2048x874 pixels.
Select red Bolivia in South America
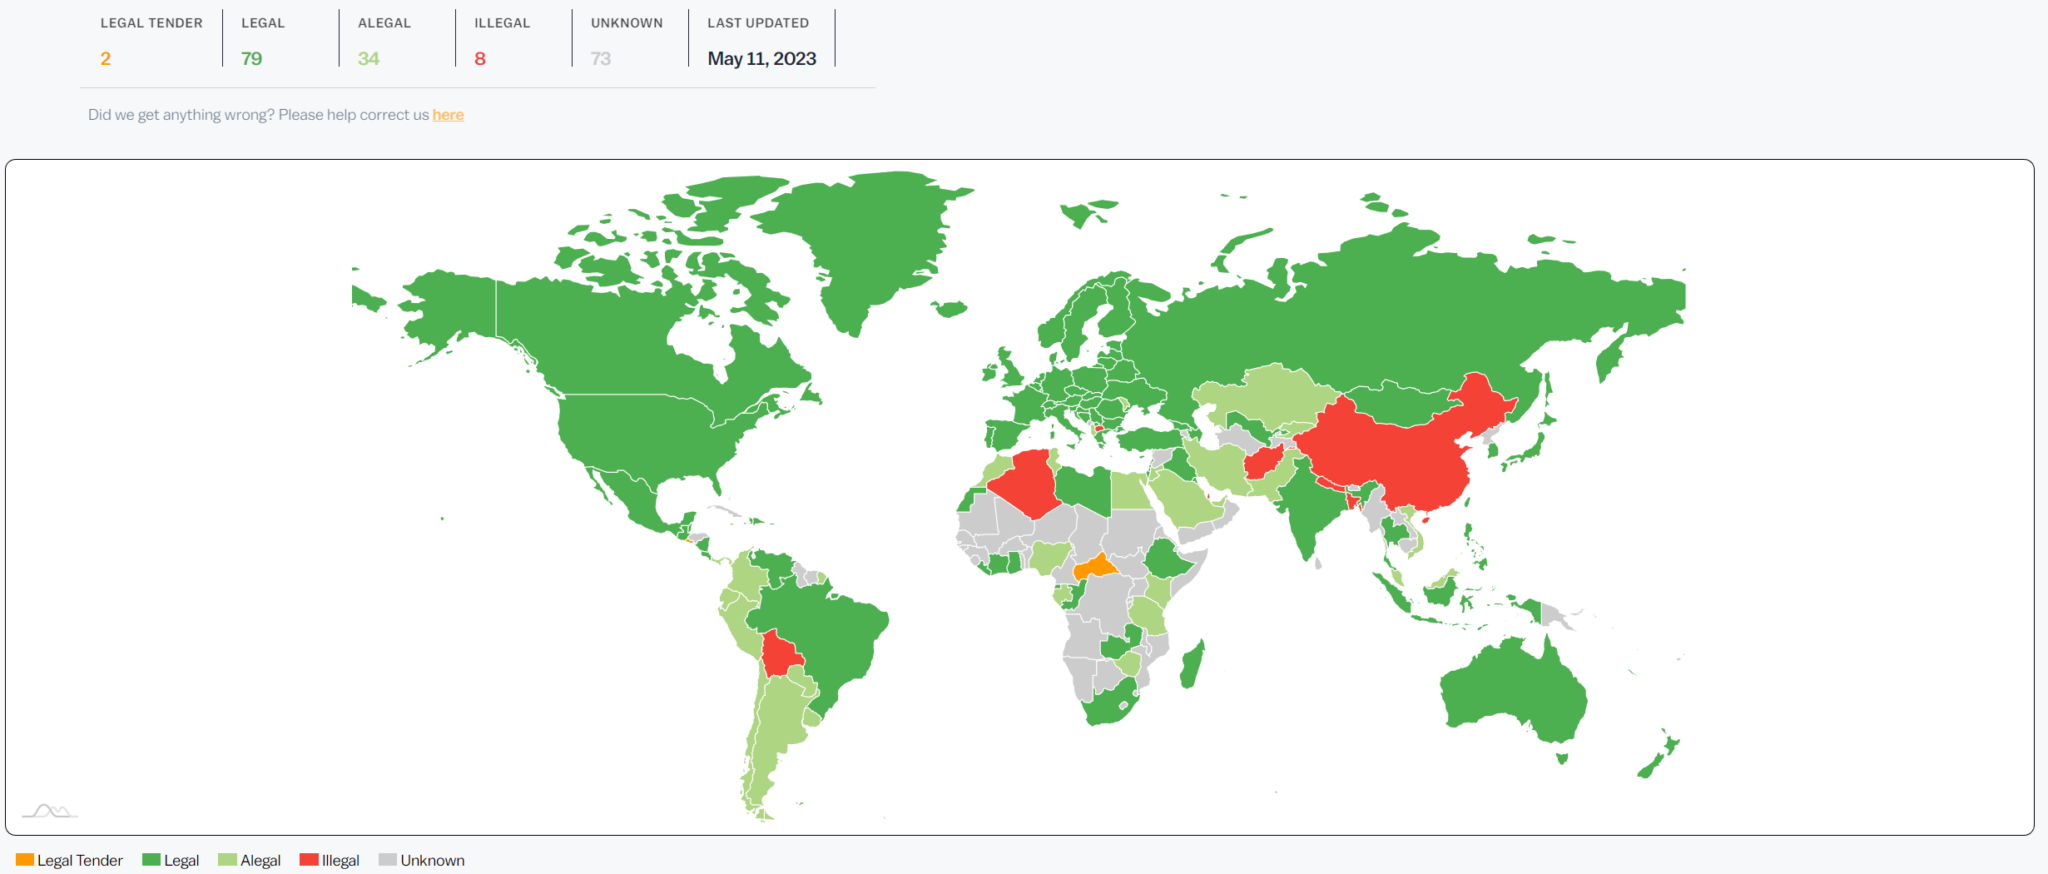780,655
